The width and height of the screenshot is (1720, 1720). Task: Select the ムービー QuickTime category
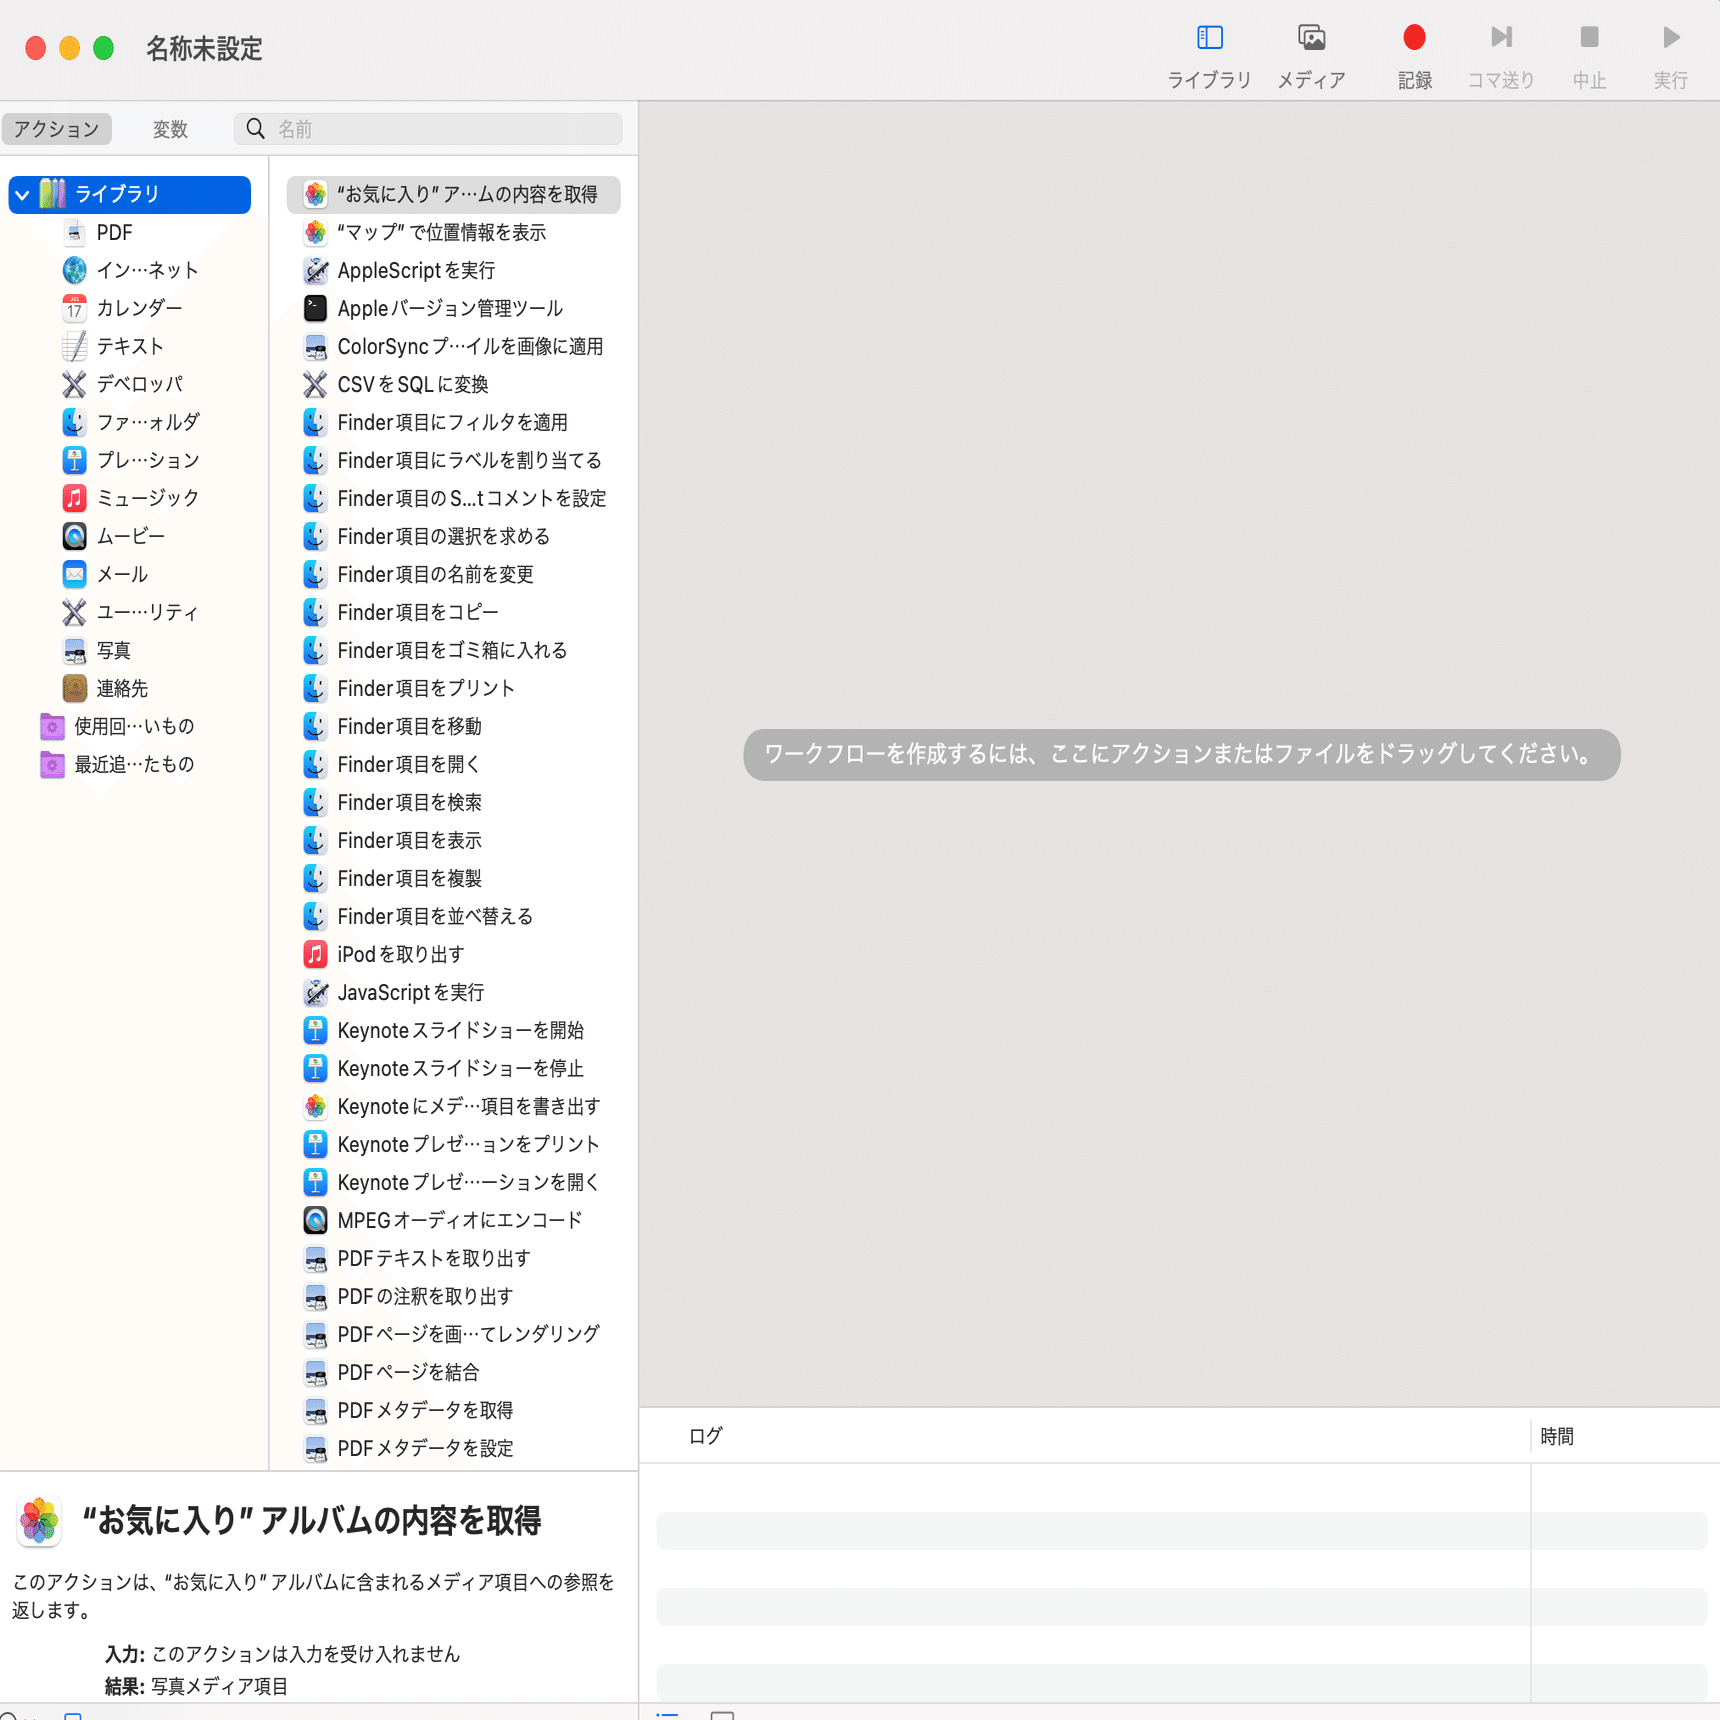click(113, 537)
